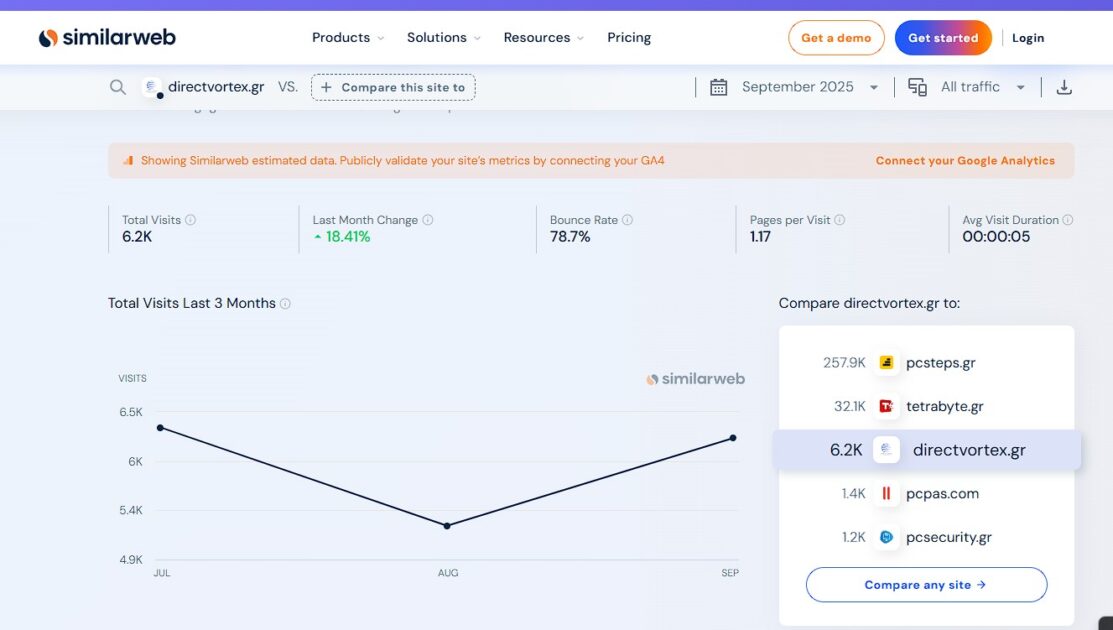Click pcsteps.gr favicon in compare list

click(x=886, y=363)
